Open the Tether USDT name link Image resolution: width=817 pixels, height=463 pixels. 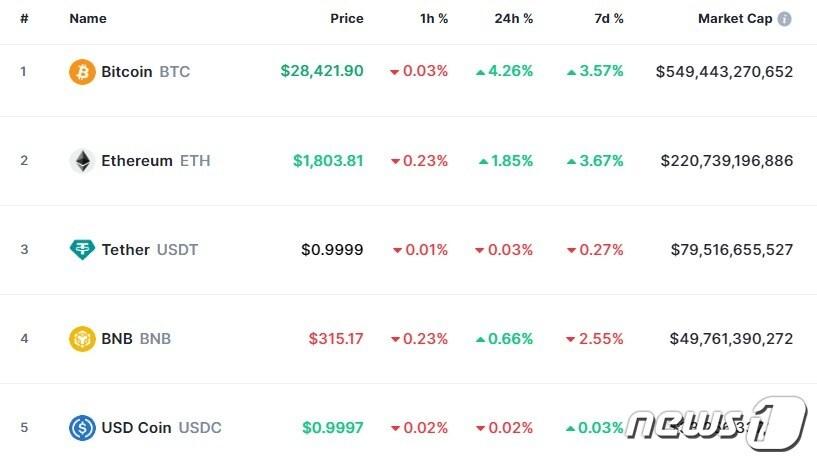pos(149,250)
